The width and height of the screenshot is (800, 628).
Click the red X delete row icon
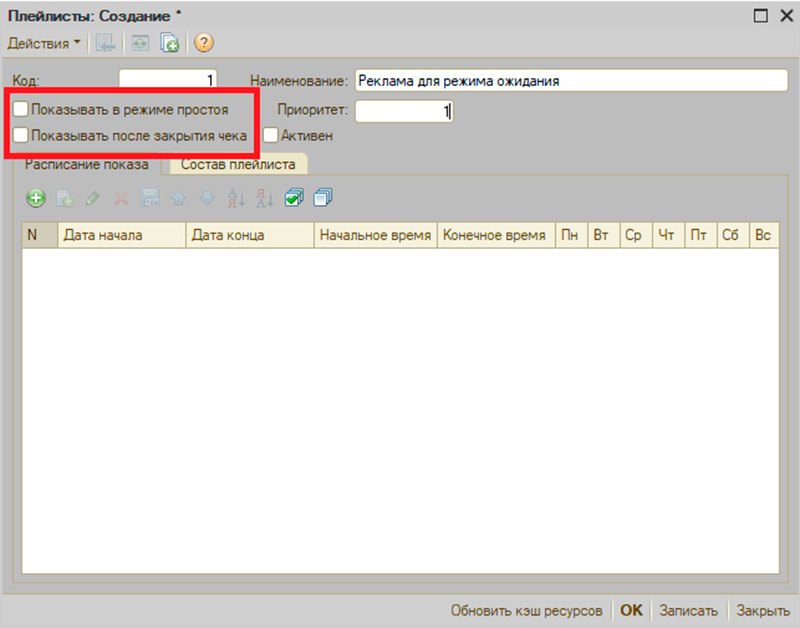(x=121, y=198)
